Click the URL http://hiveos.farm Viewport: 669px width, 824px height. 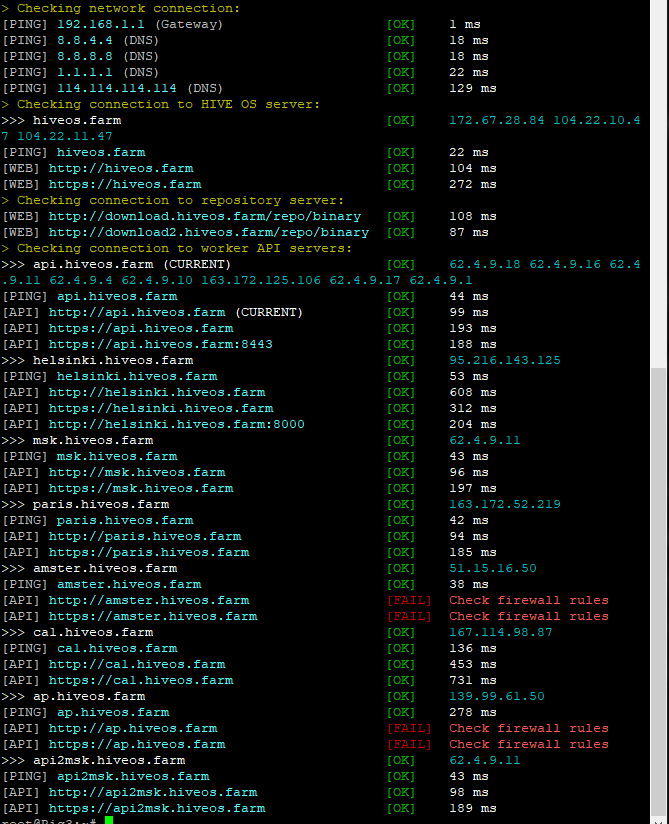121,169
